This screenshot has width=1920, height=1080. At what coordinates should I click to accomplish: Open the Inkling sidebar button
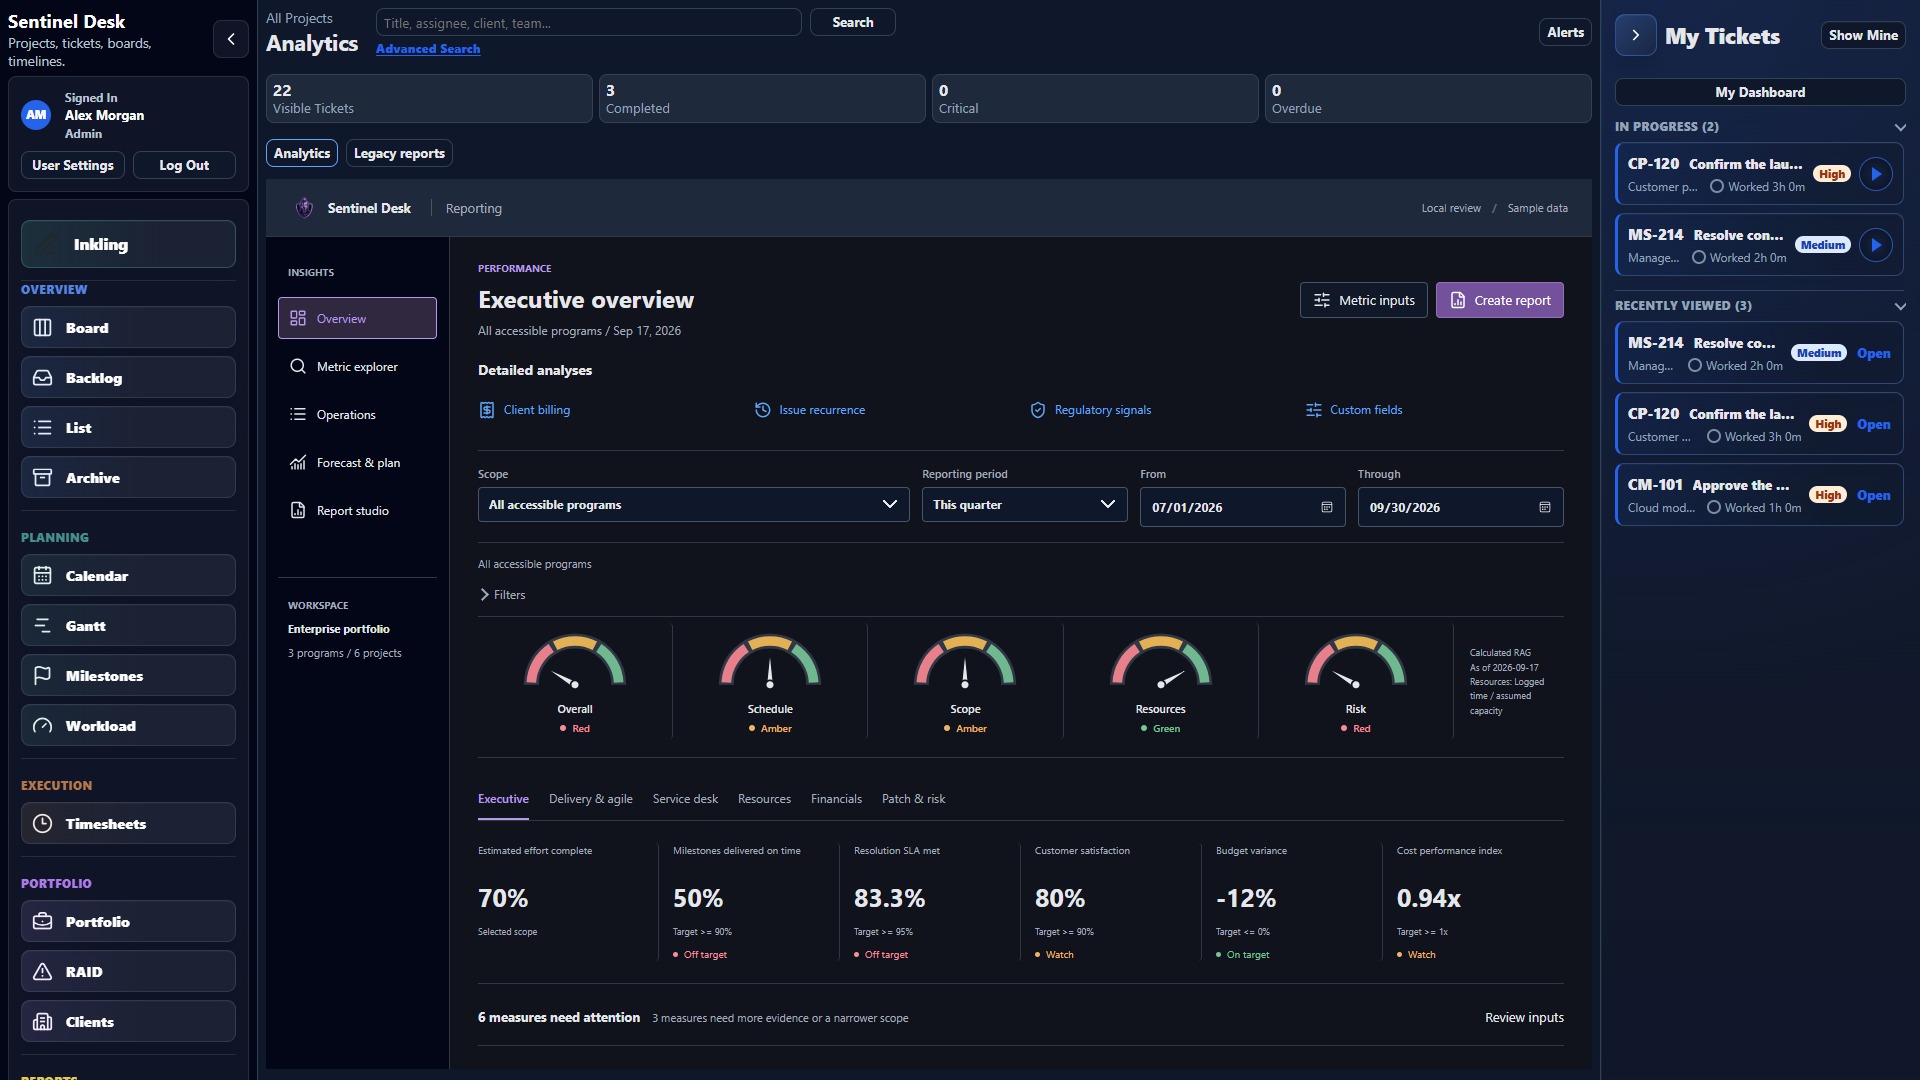coord(128,244)
